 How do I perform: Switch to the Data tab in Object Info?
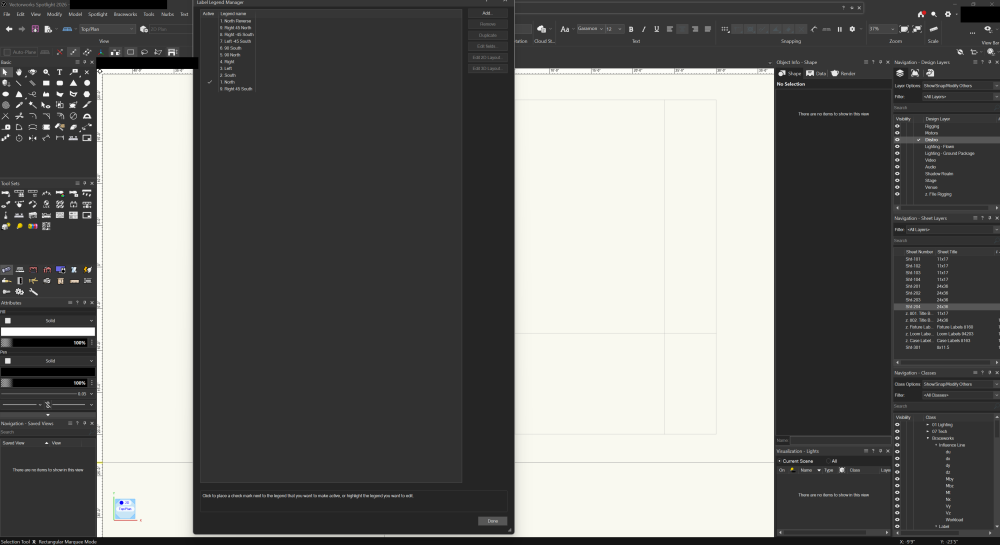818,73
